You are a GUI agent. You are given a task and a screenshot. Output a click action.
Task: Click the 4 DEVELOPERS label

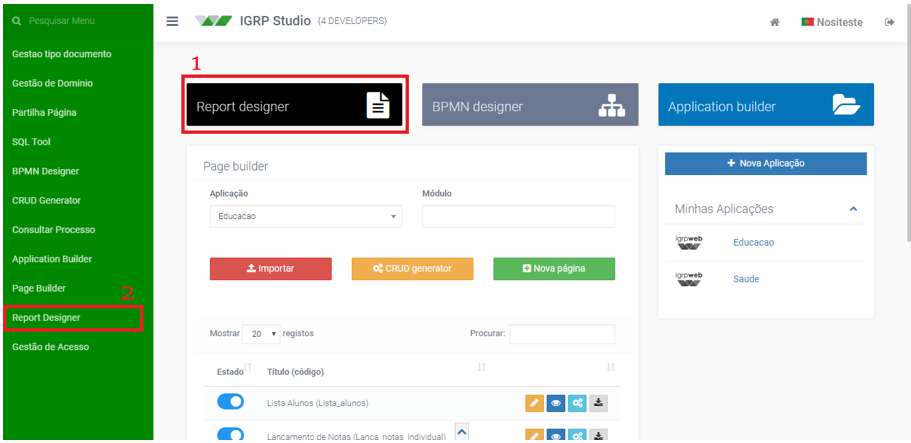click(x=353, y=22)
